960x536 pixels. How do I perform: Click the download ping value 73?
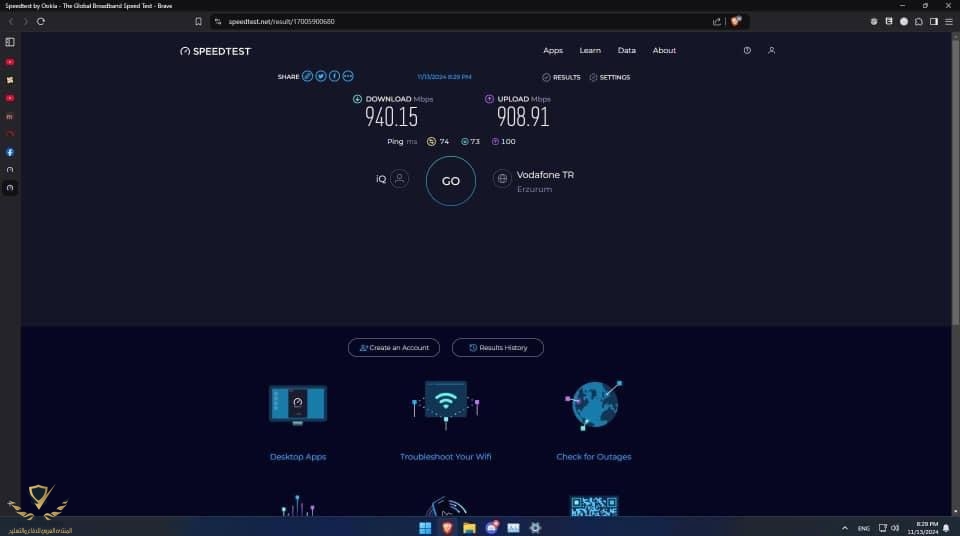[475, 142]
